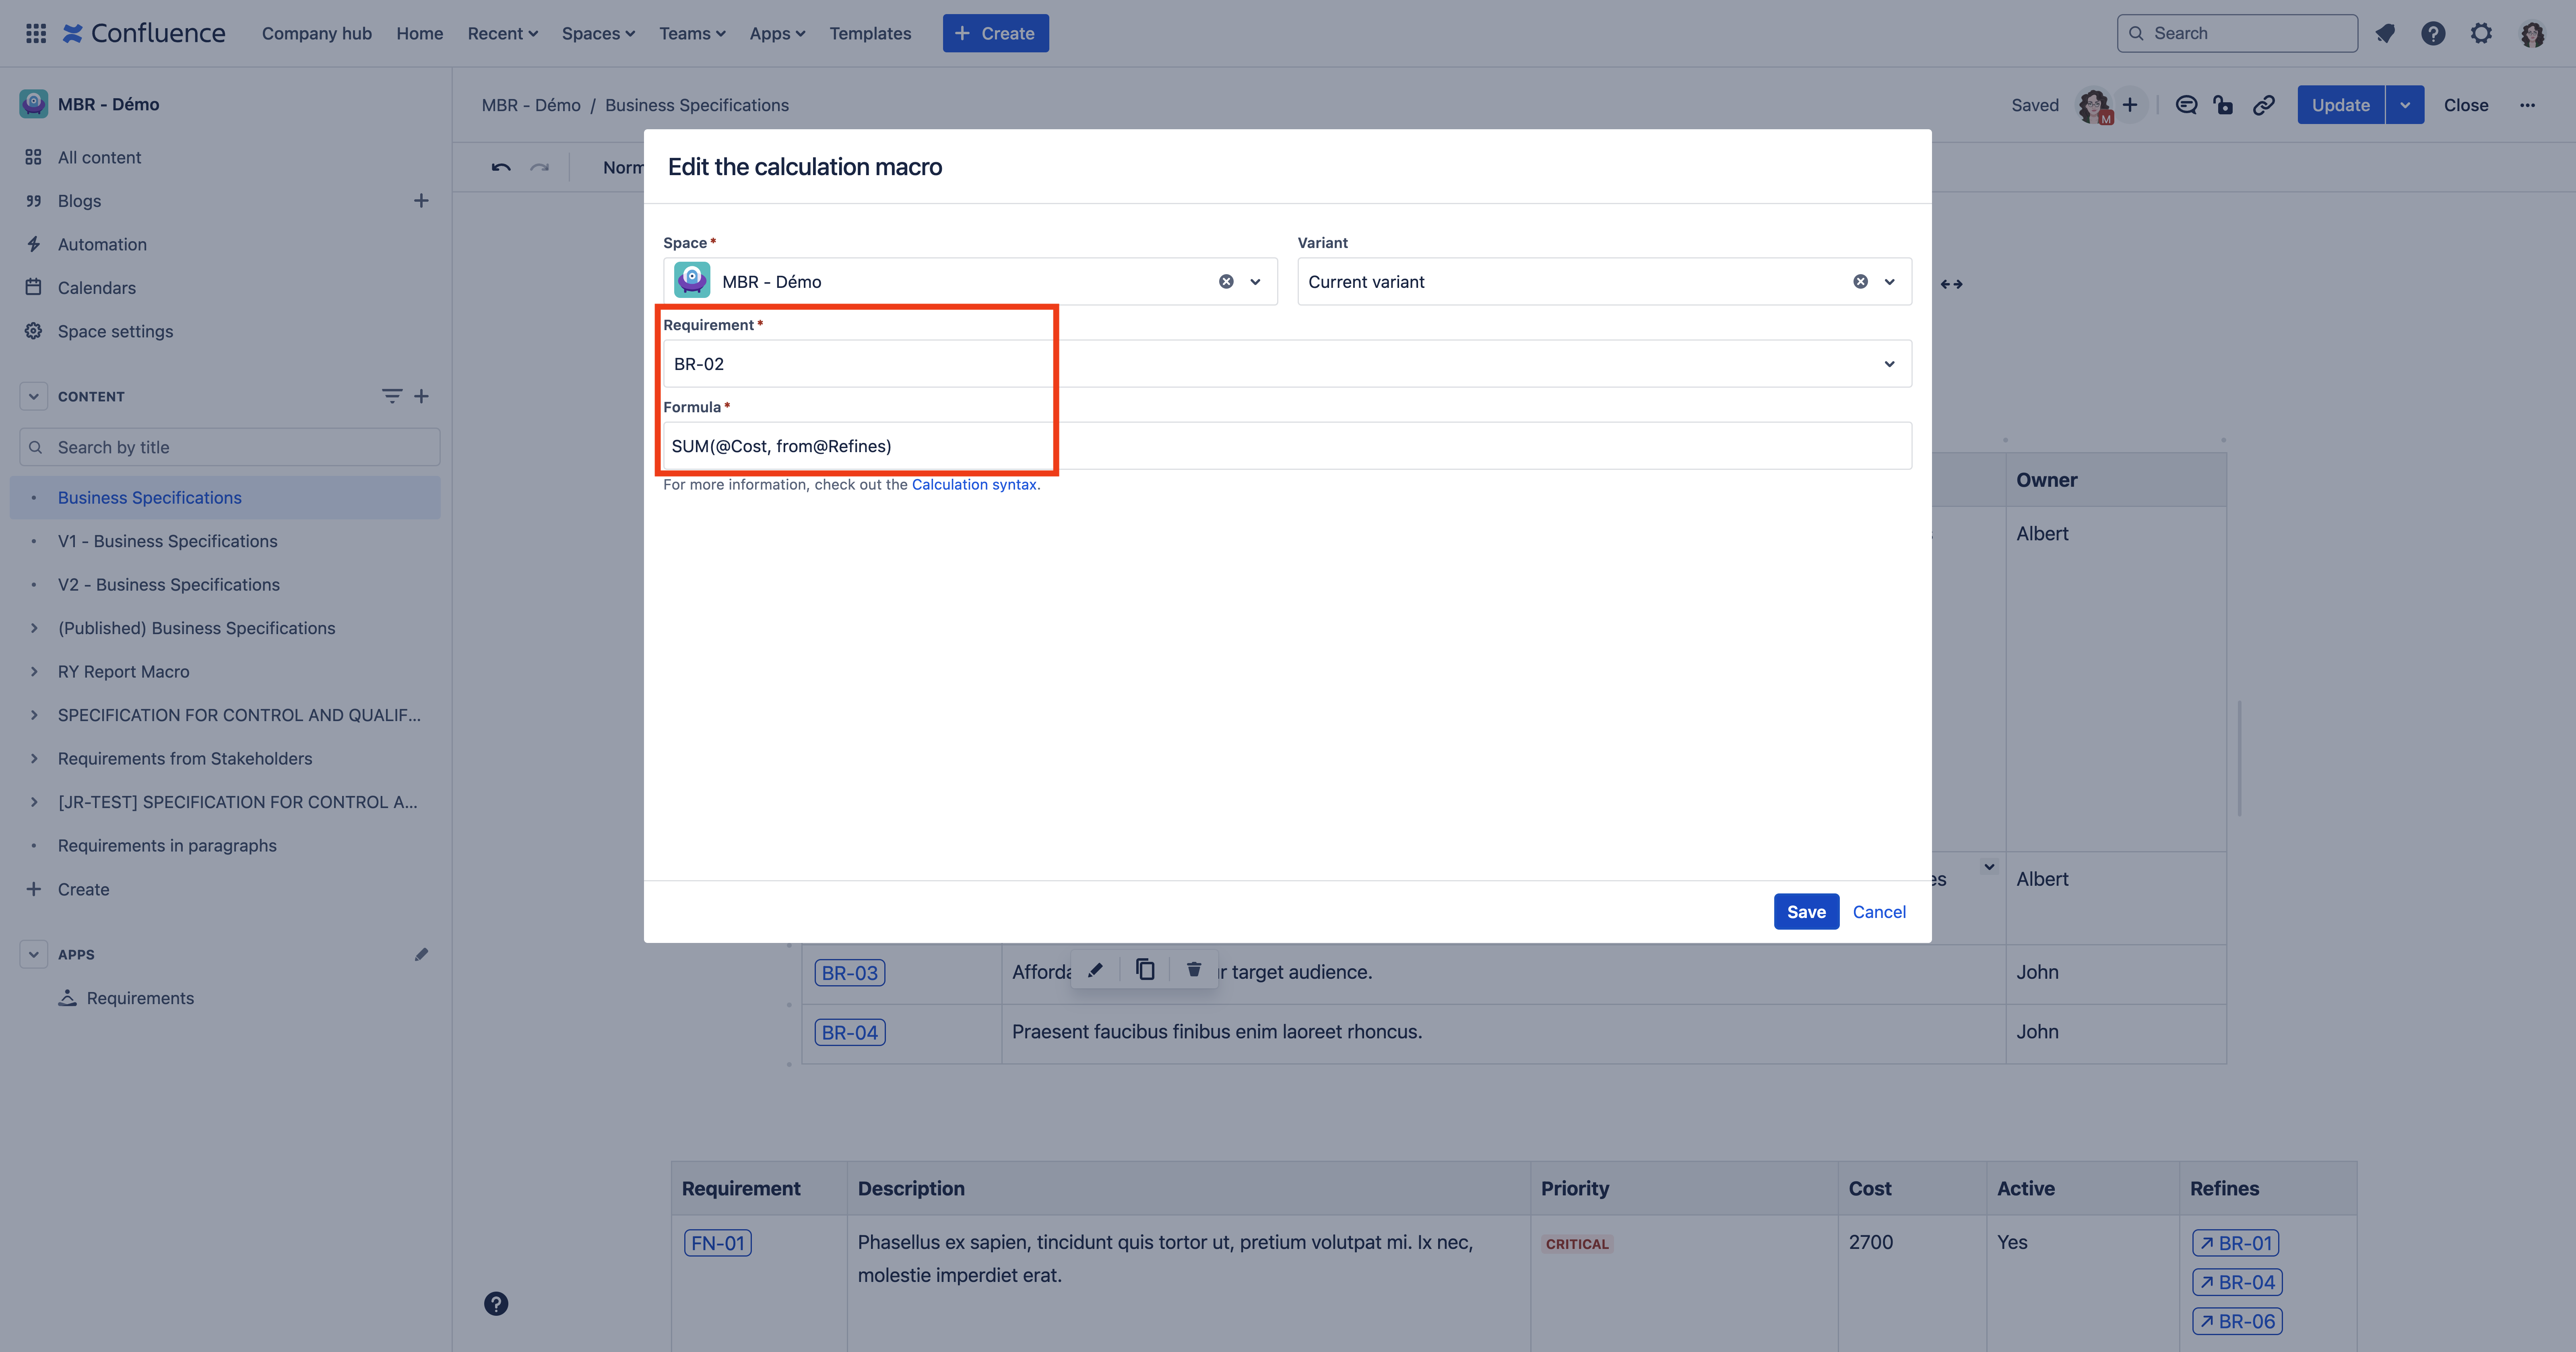Open the Requirement BR-02 dropdown
This screenshot has width=2576, height=1352.
click(x=1888, y=364)
